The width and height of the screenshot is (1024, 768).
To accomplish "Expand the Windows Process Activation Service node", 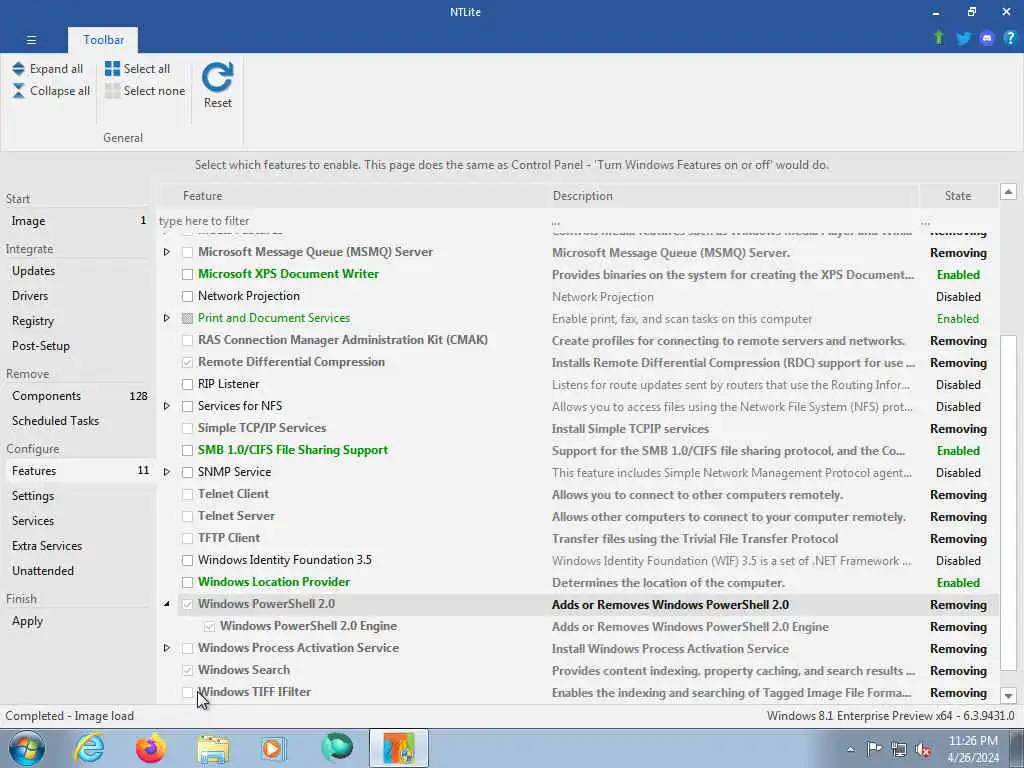I will click(167, 648).
